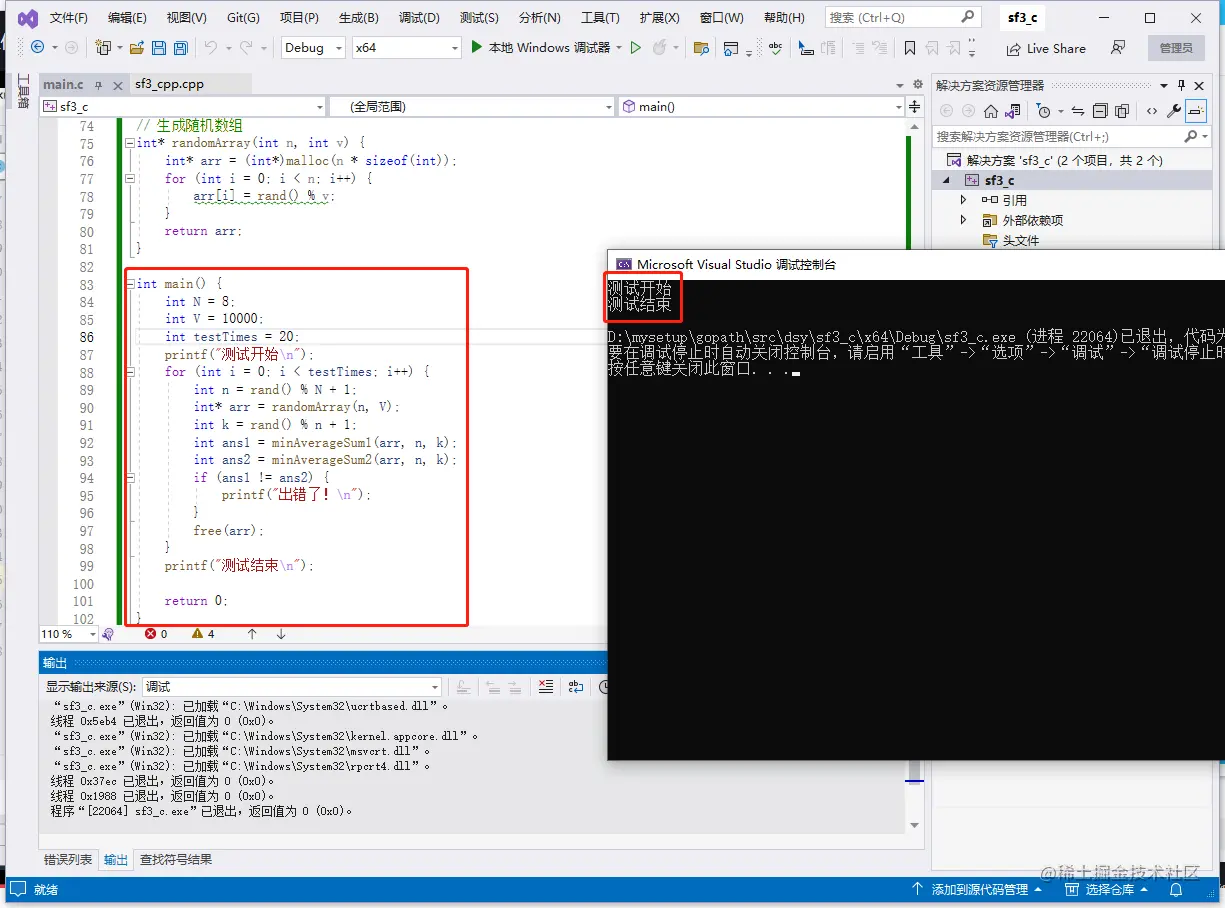Open the 编辑(E) menu
The height and width of the screenshot is (908, 1225).
[127, 18]
